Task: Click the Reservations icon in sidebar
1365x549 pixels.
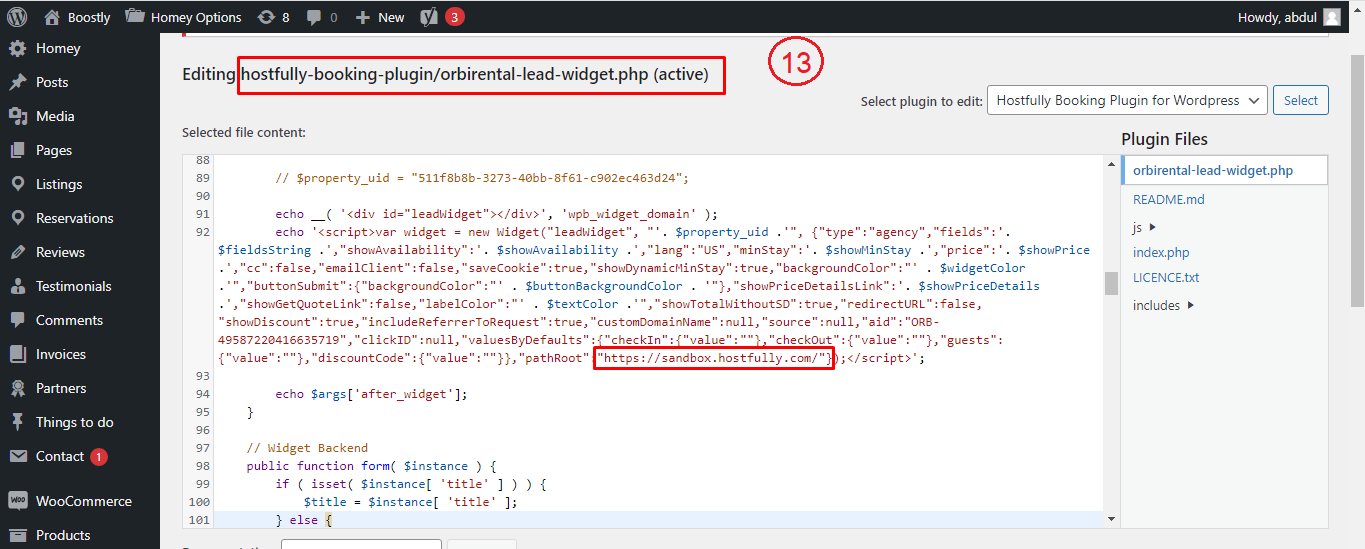Action: (17, 218)
